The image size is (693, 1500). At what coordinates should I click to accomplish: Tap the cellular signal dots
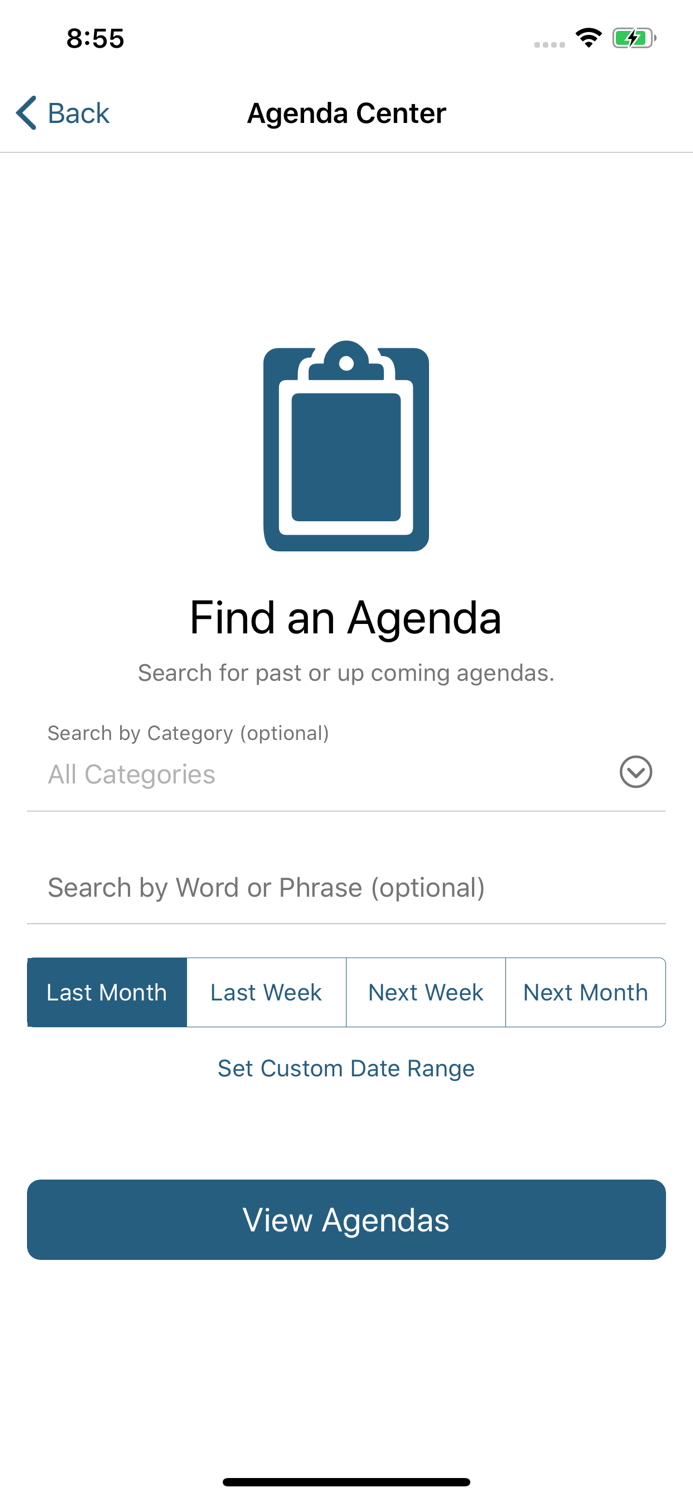coord(549,44)
